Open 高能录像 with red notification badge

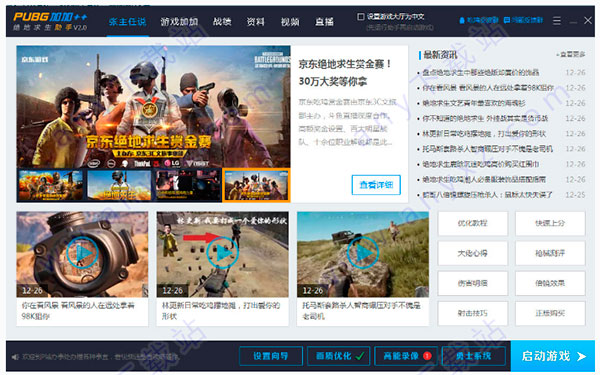coord(406,356)
